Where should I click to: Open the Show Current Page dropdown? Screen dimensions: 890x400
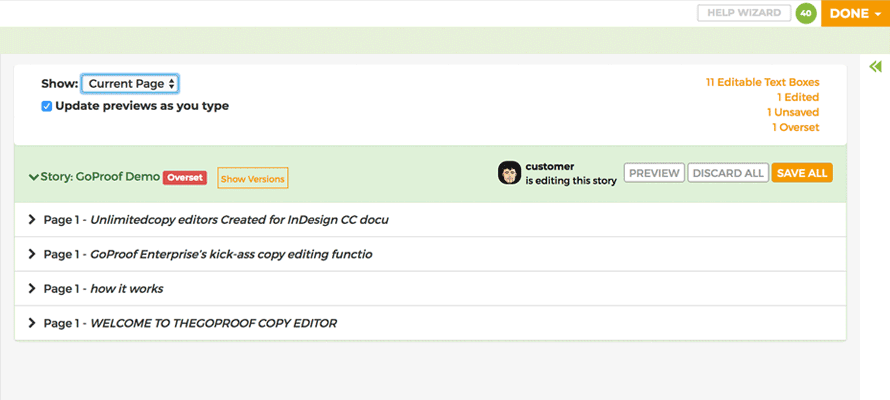pyautogui.click(x=130, y=84)
